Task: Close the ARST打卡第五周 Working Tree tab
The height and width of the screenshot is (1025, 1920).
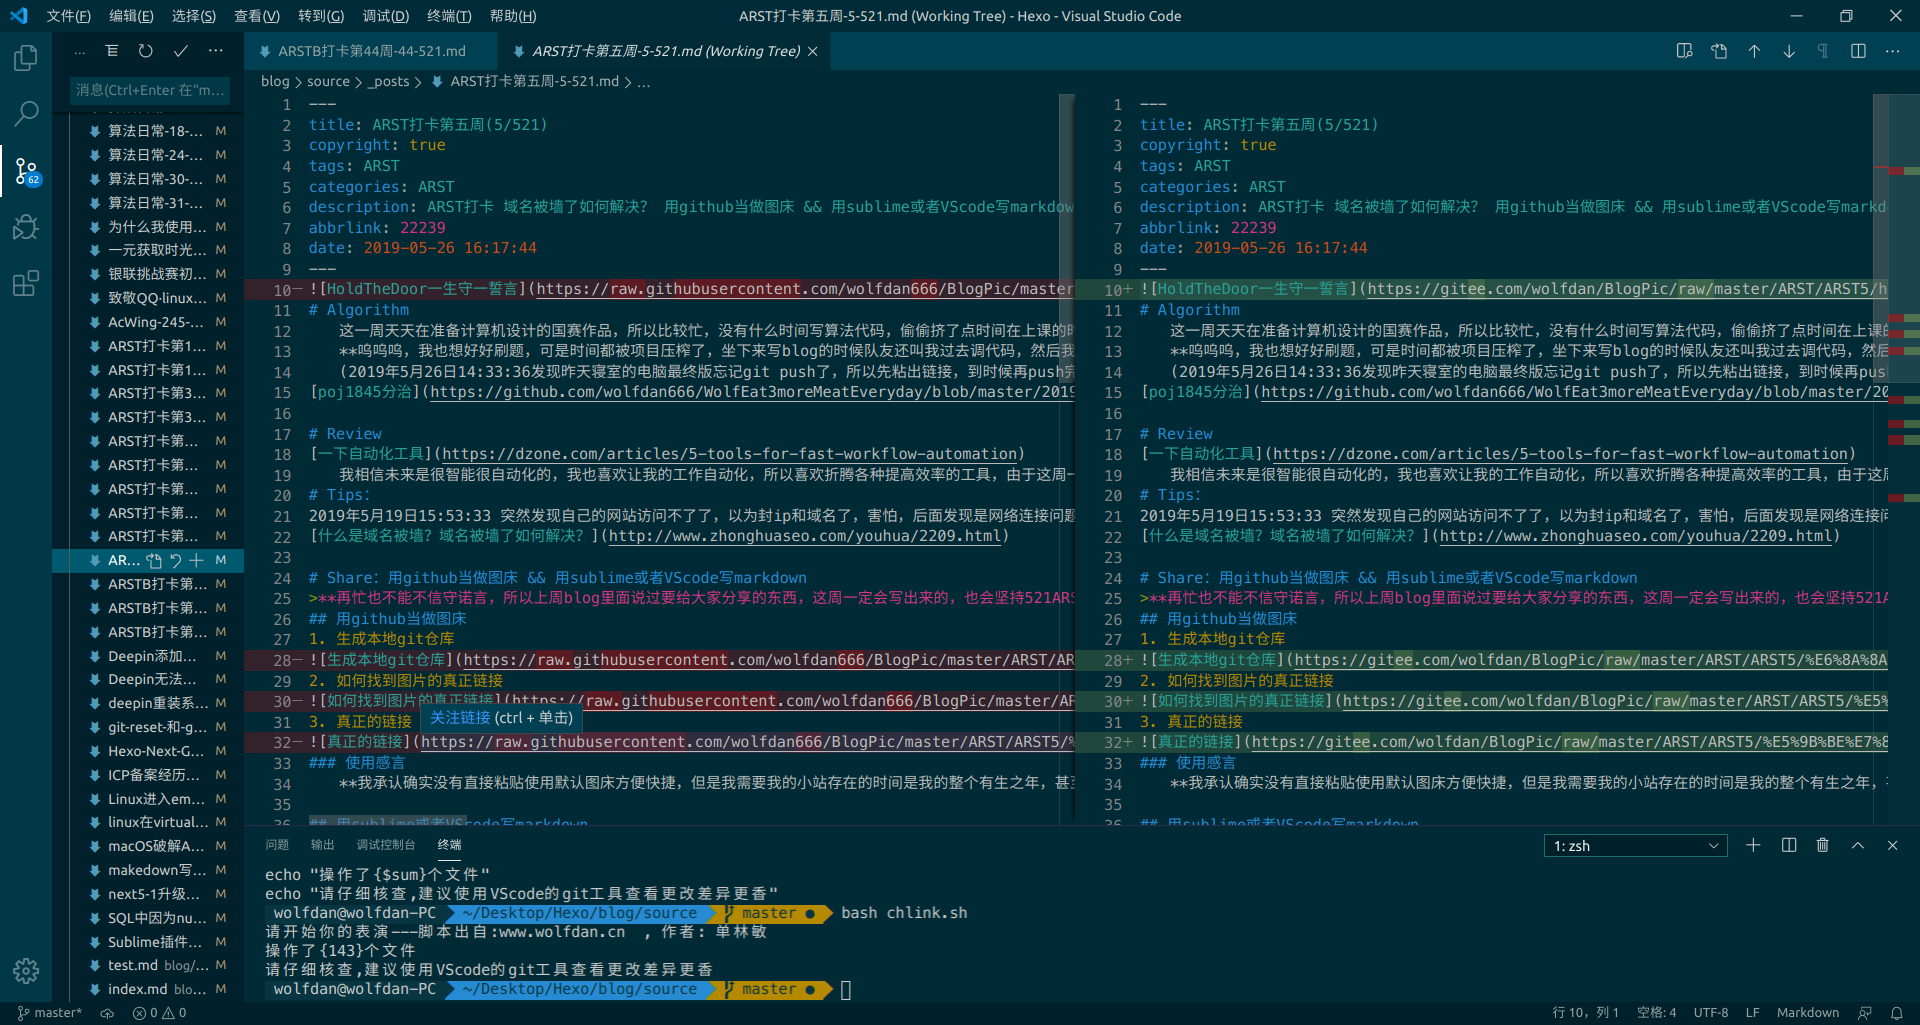Action: click(x=813, y=51)
